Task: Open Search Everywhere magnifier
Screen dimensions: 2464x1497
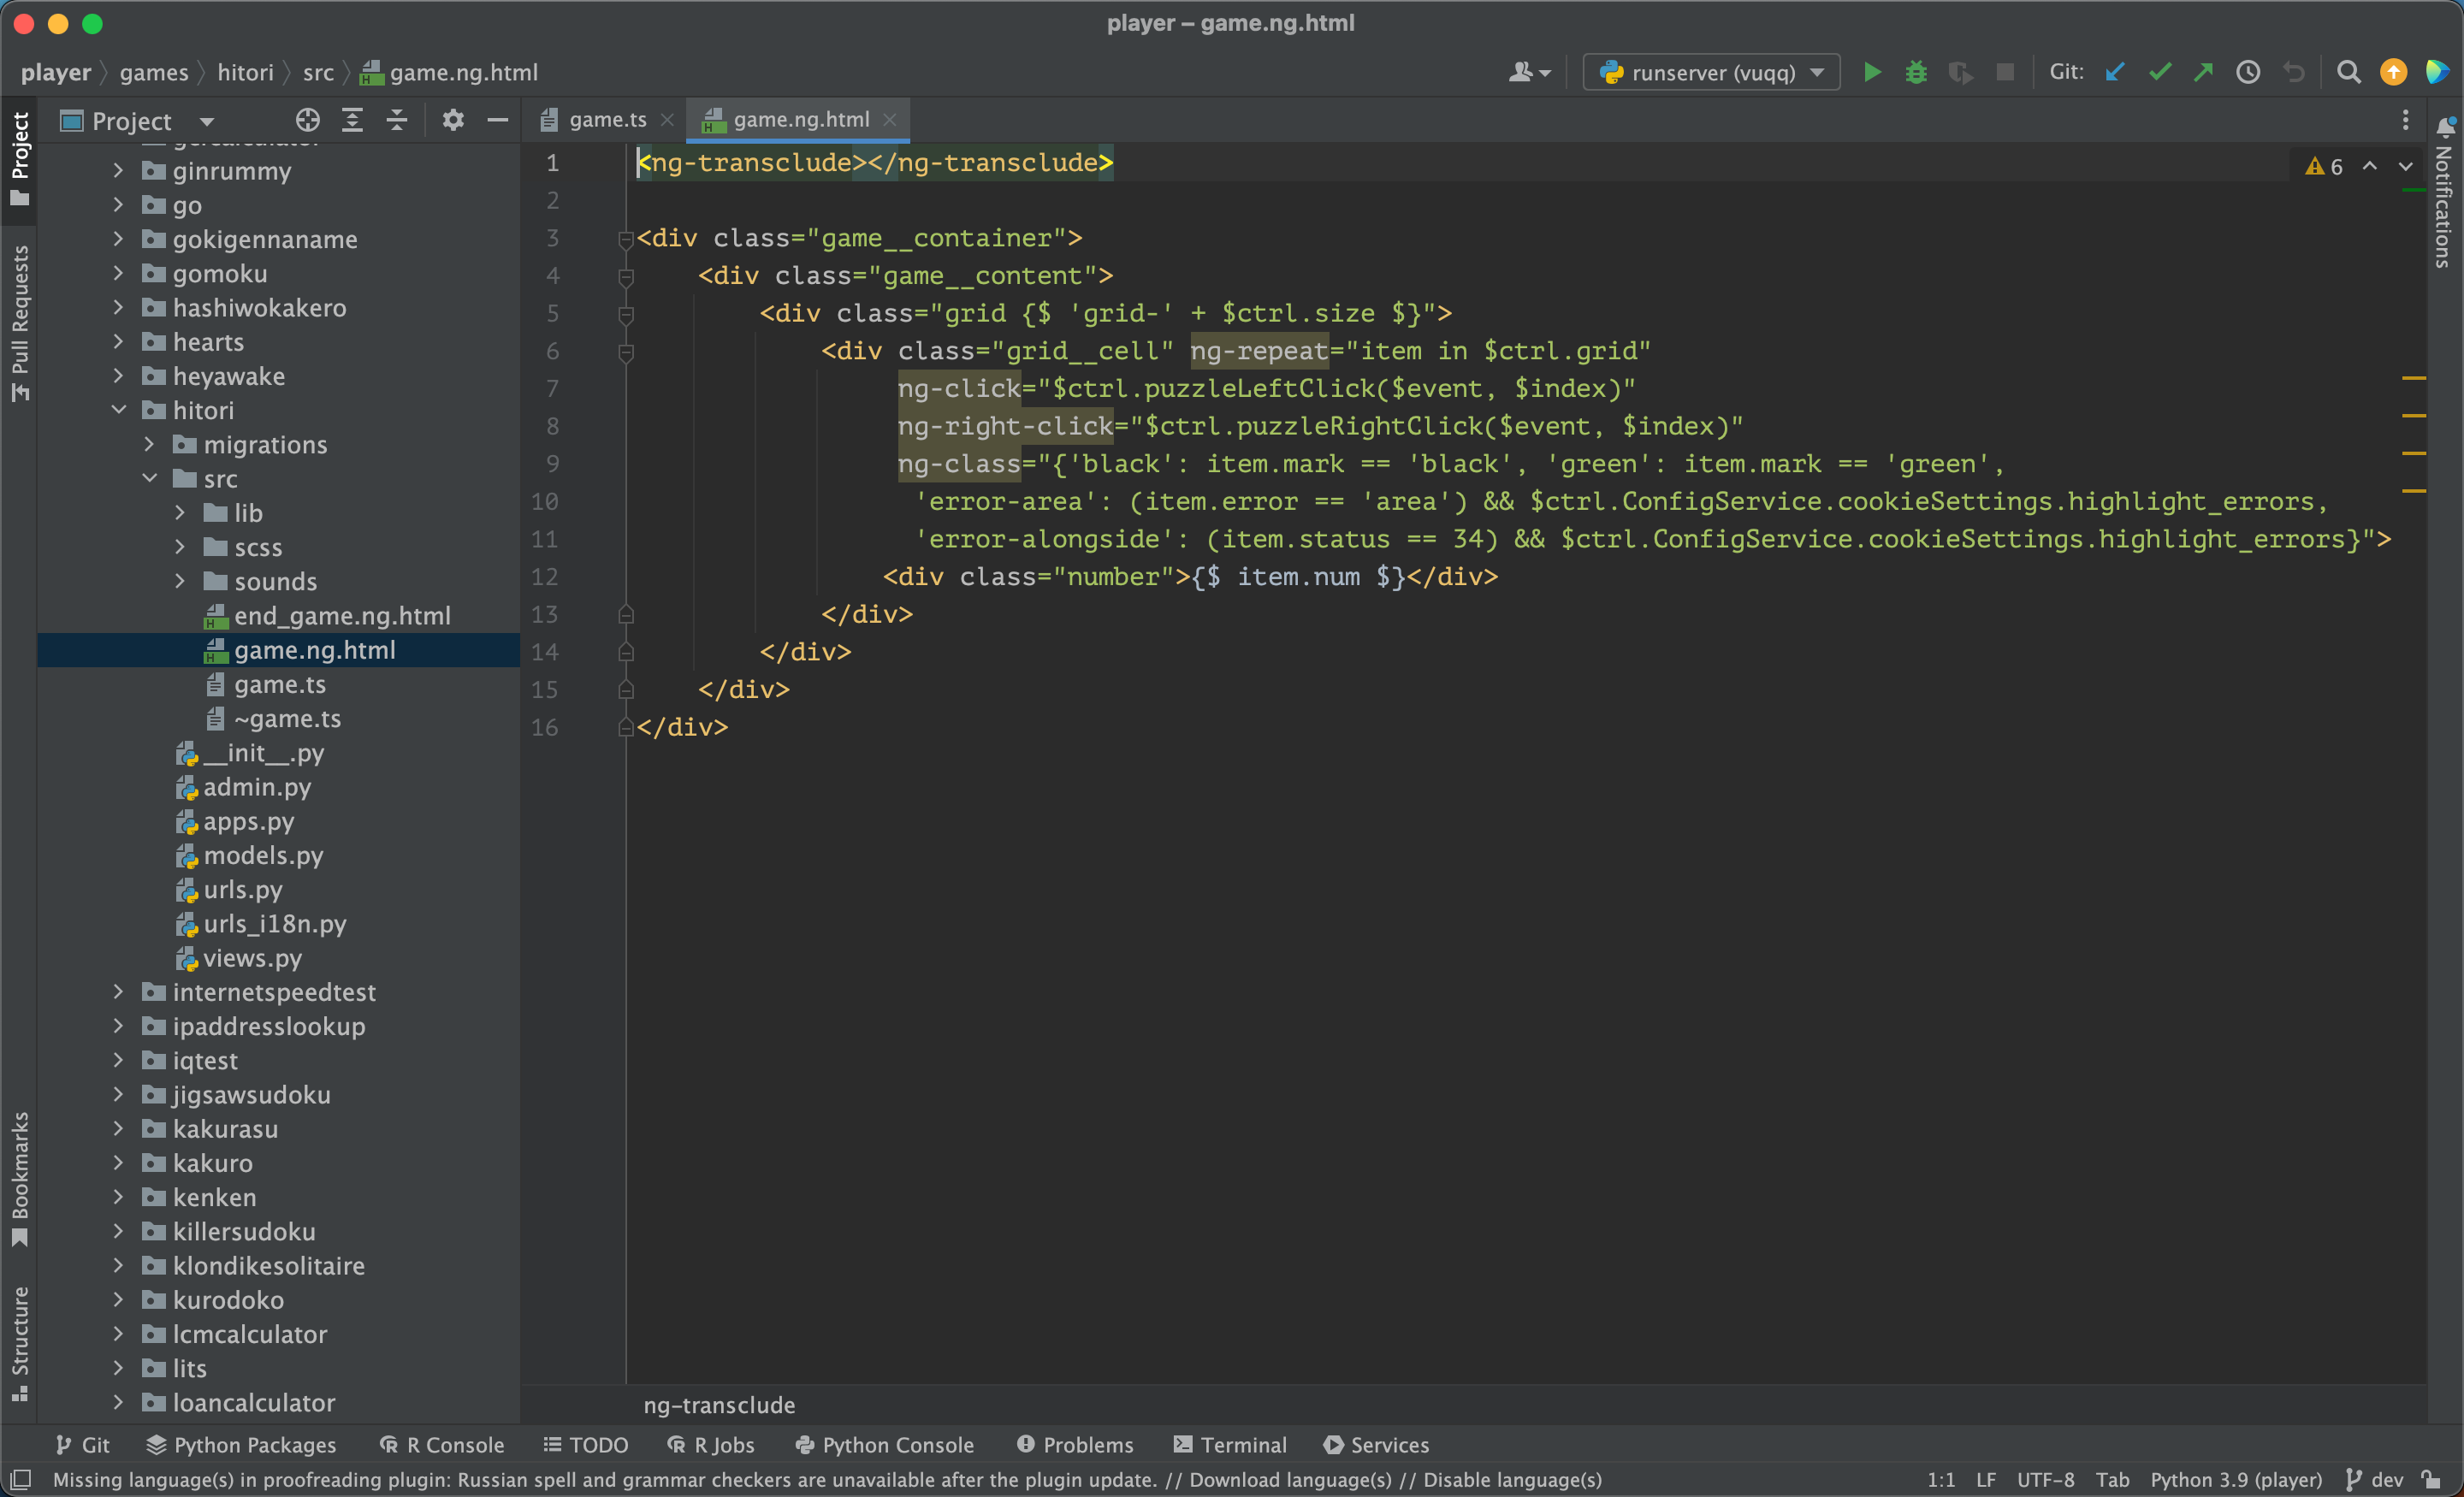Action: click(x=2349, y=72)
